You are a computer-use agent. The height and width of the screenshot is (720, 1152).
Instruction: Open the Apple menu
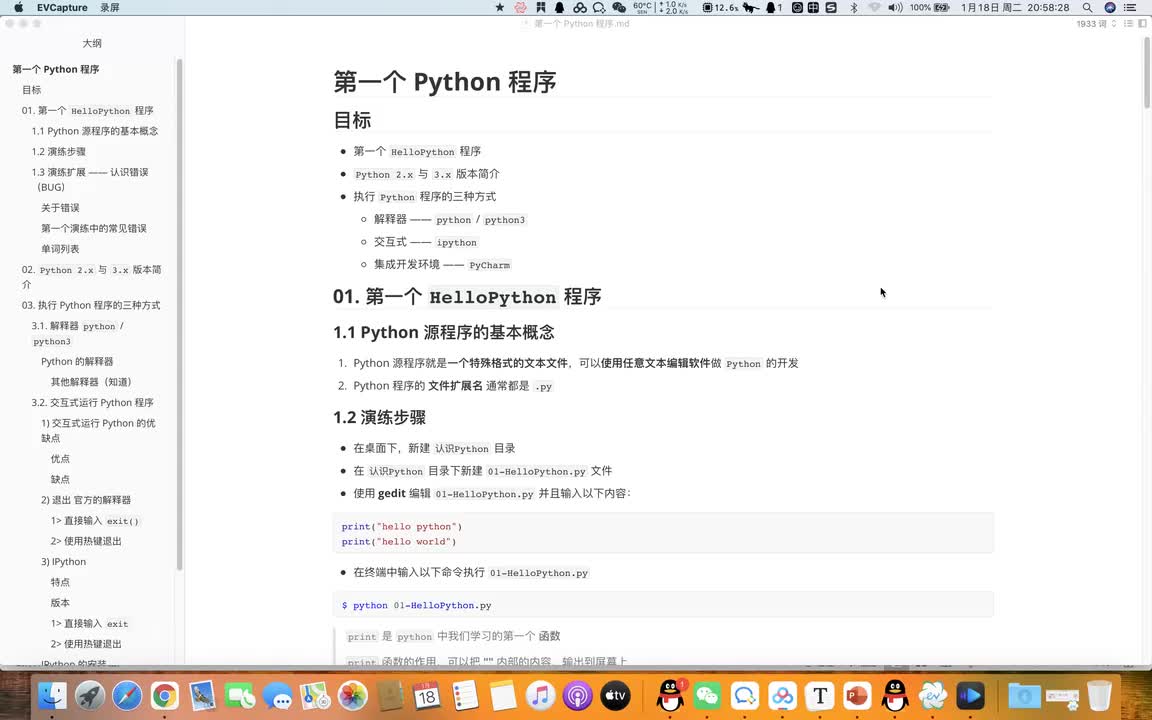(18, 7)
